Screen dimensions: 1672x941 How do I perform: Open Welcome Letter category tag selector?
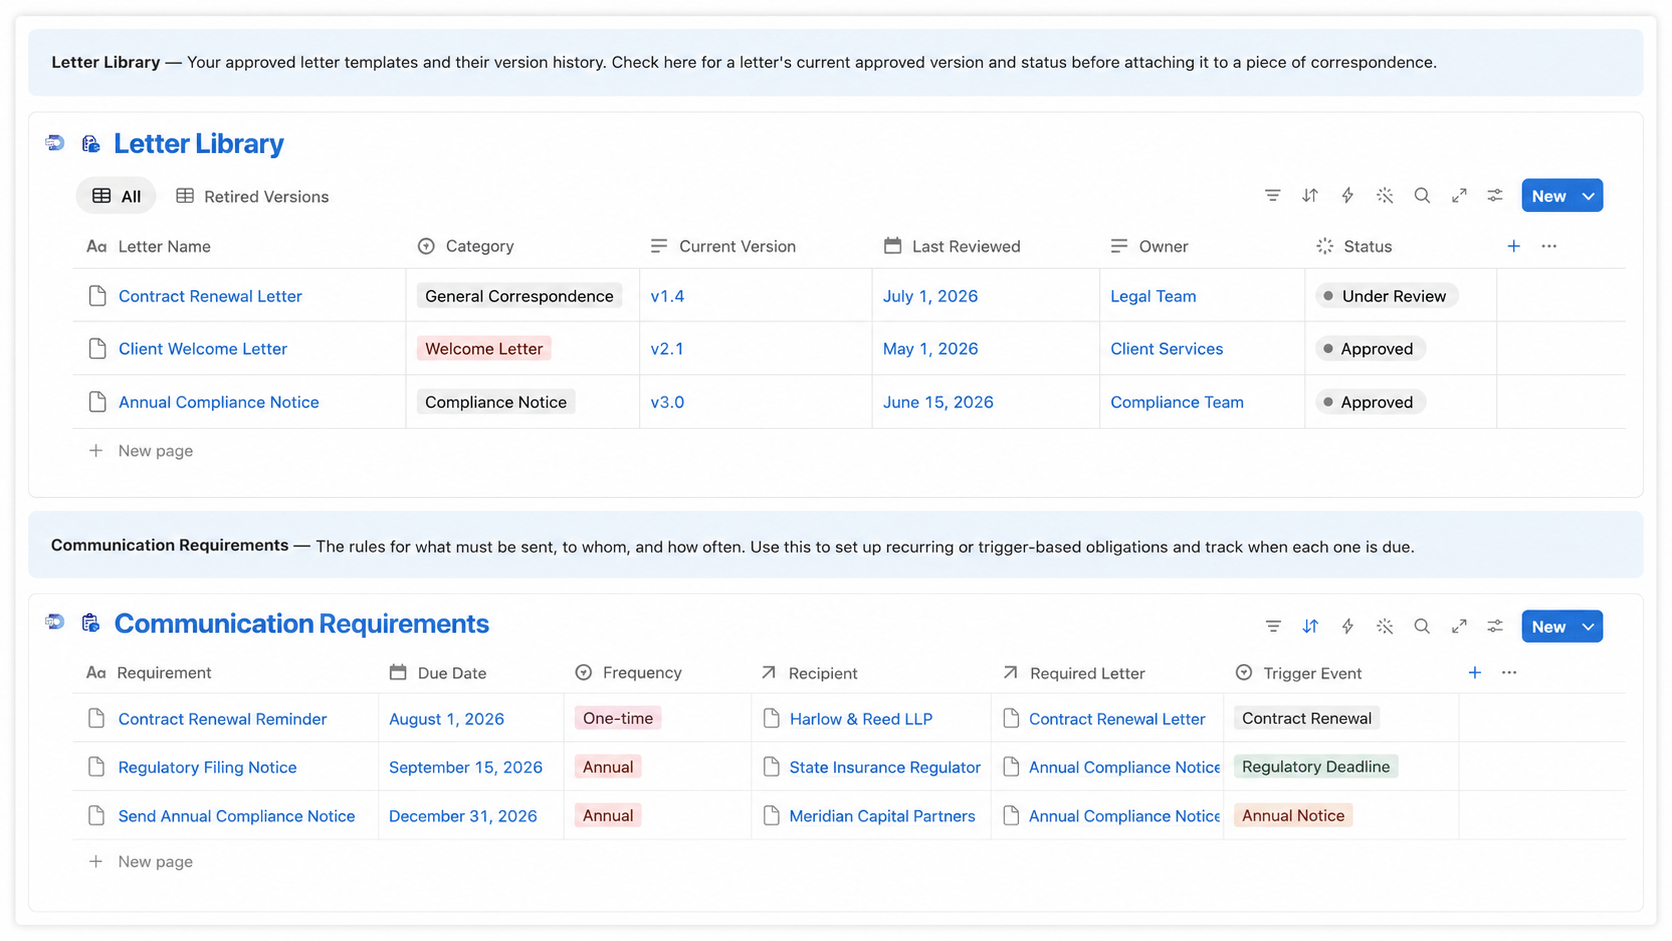click(x=484, y=349)
